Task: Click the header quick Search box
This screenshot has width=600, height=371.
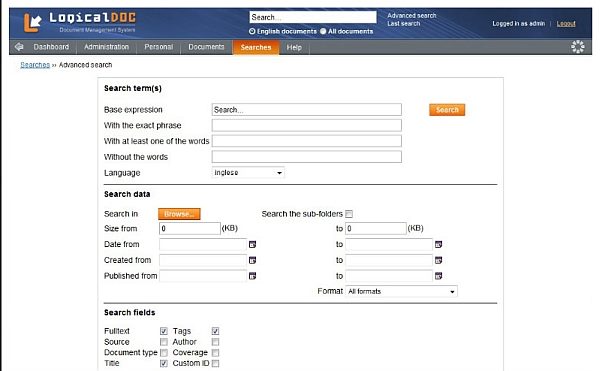Action: click(313, 17)
